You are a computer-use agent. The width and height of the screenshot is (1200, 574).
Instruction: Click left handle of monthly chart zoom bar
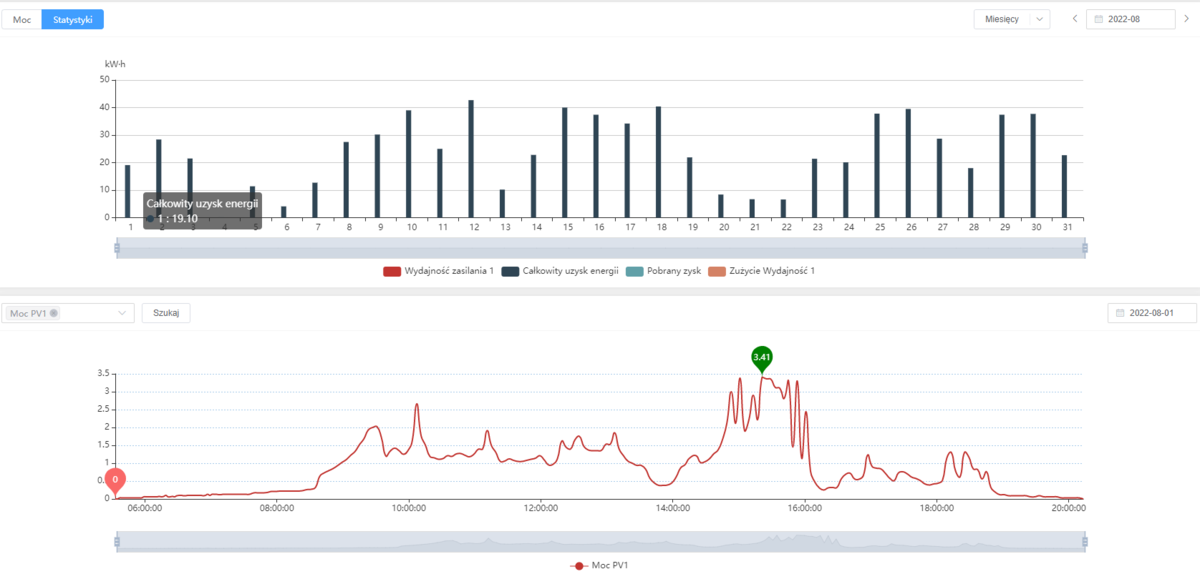[x=117, y=248]
